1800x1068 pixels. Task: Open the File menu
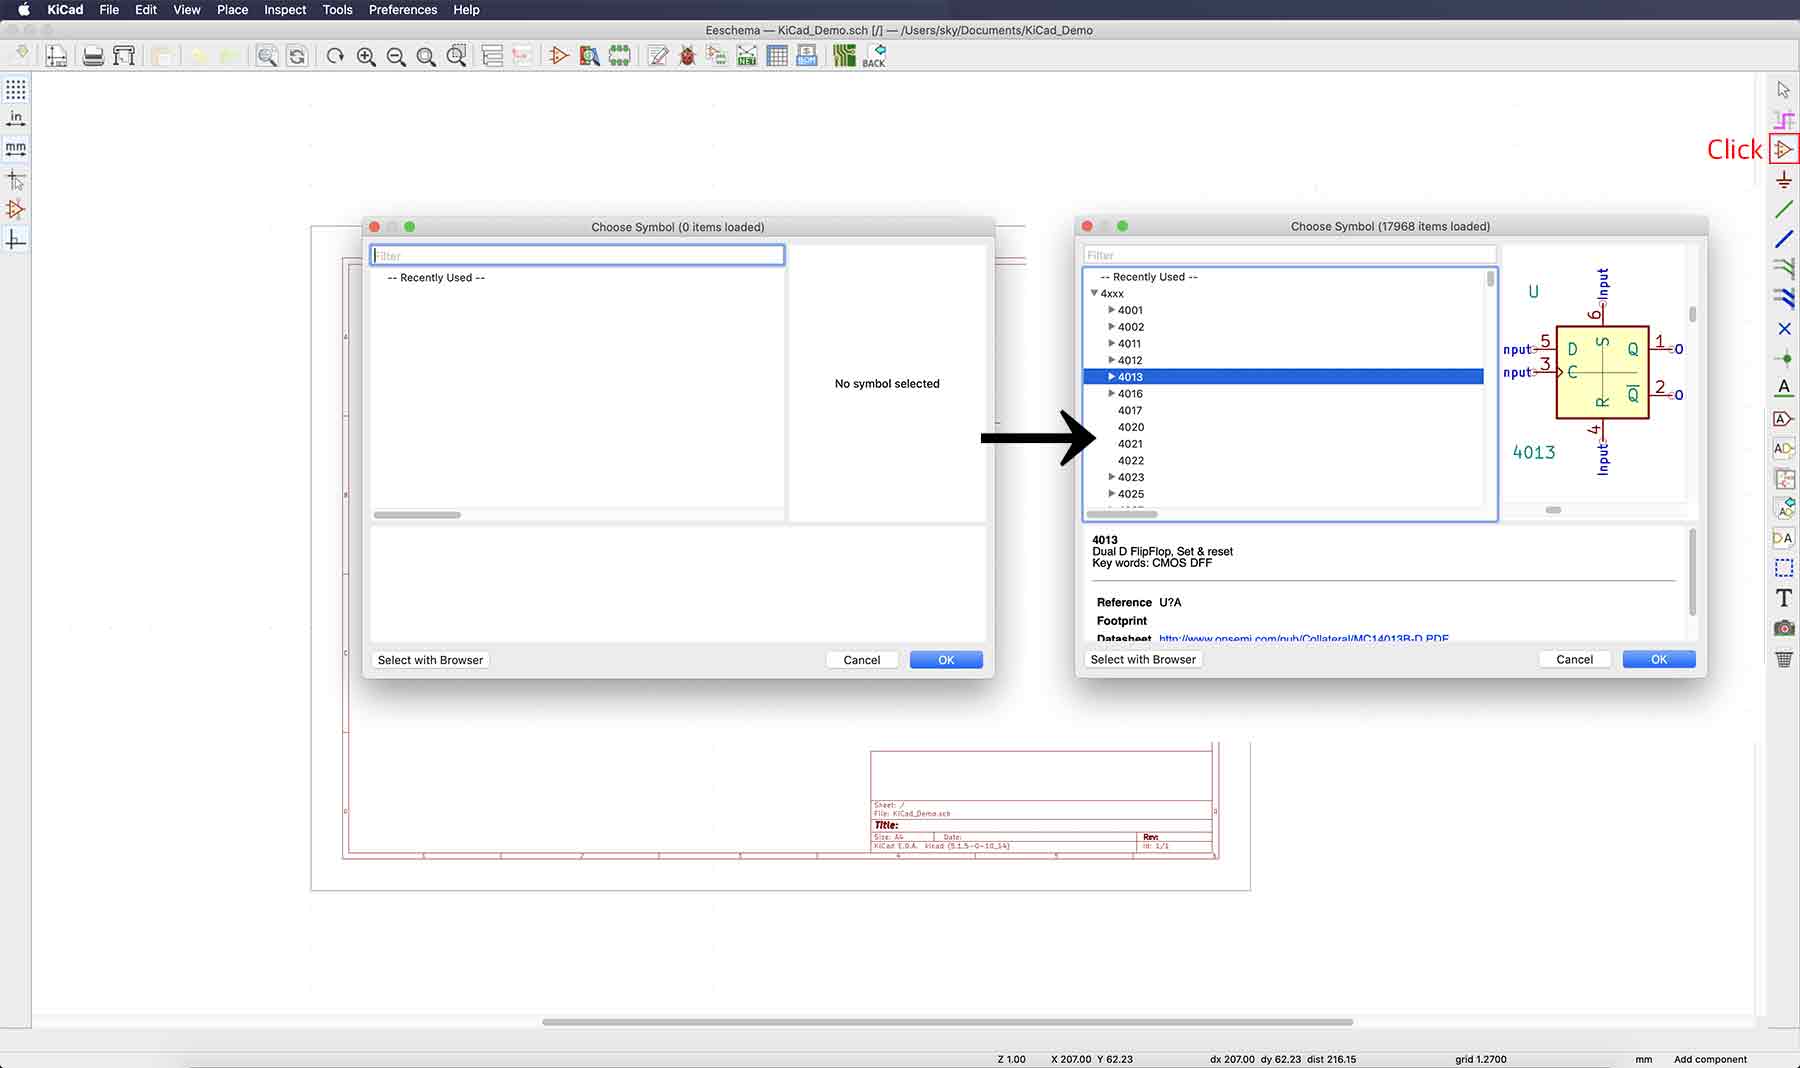109,10
